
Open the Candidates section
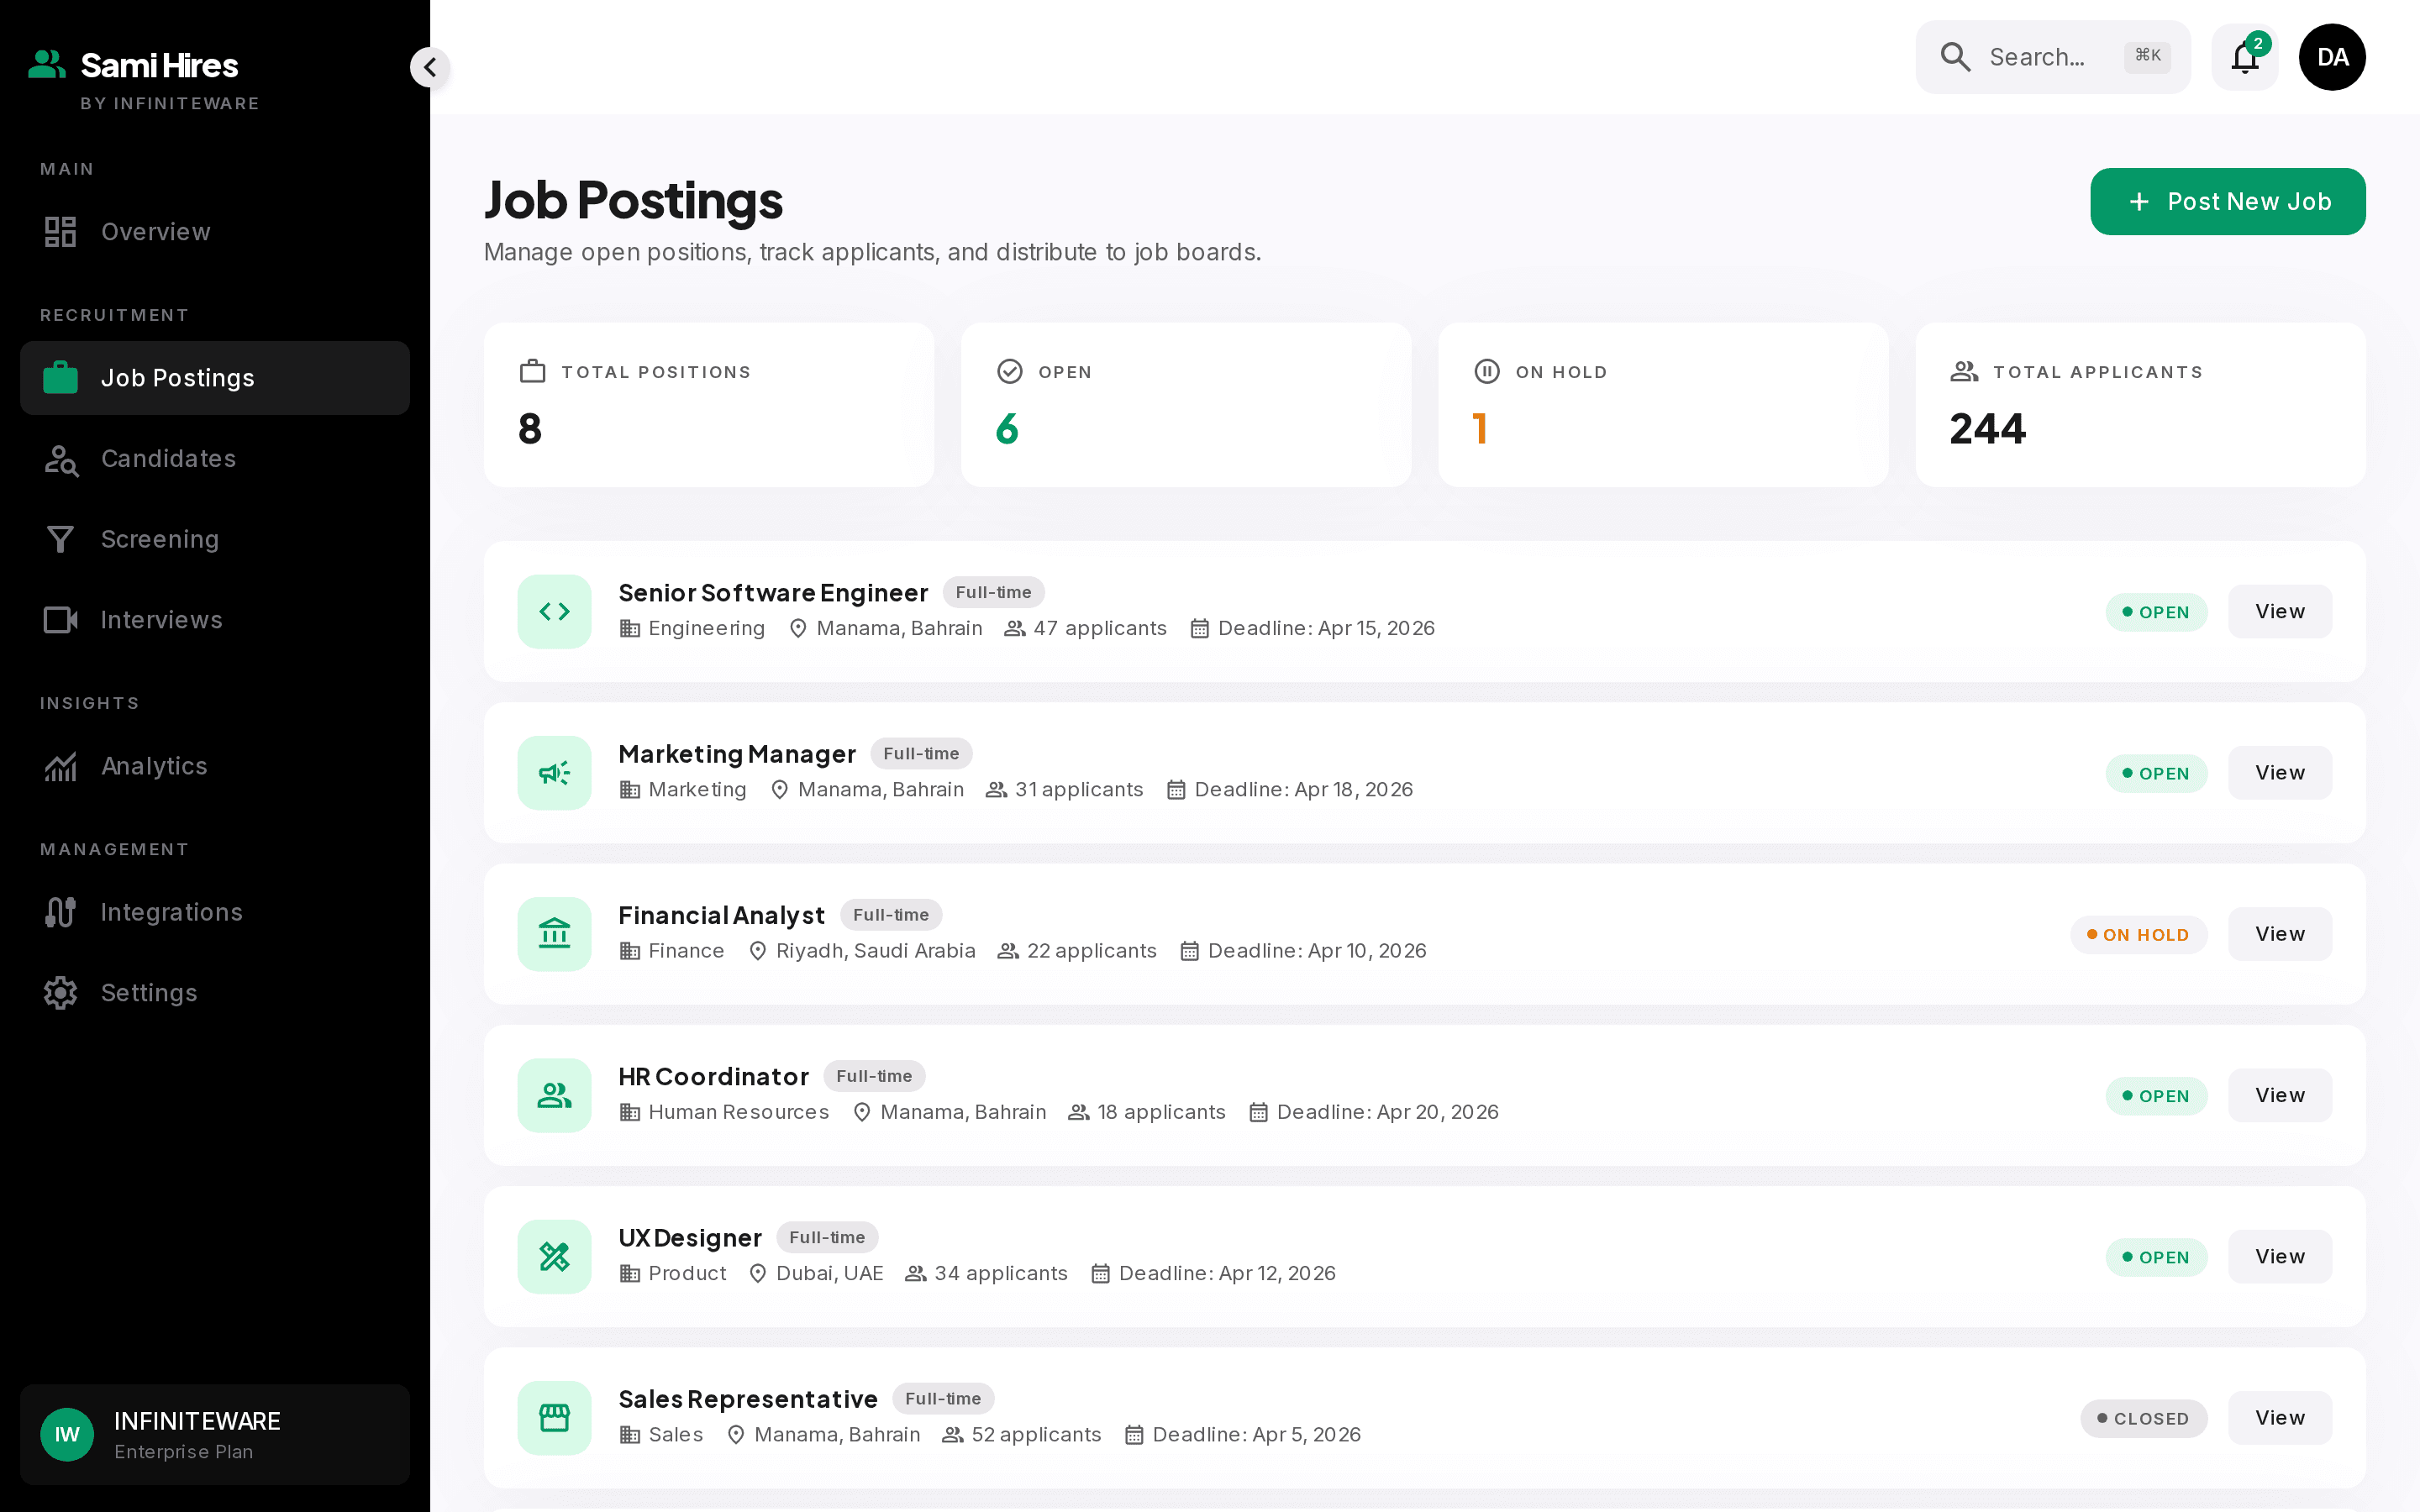215,459
